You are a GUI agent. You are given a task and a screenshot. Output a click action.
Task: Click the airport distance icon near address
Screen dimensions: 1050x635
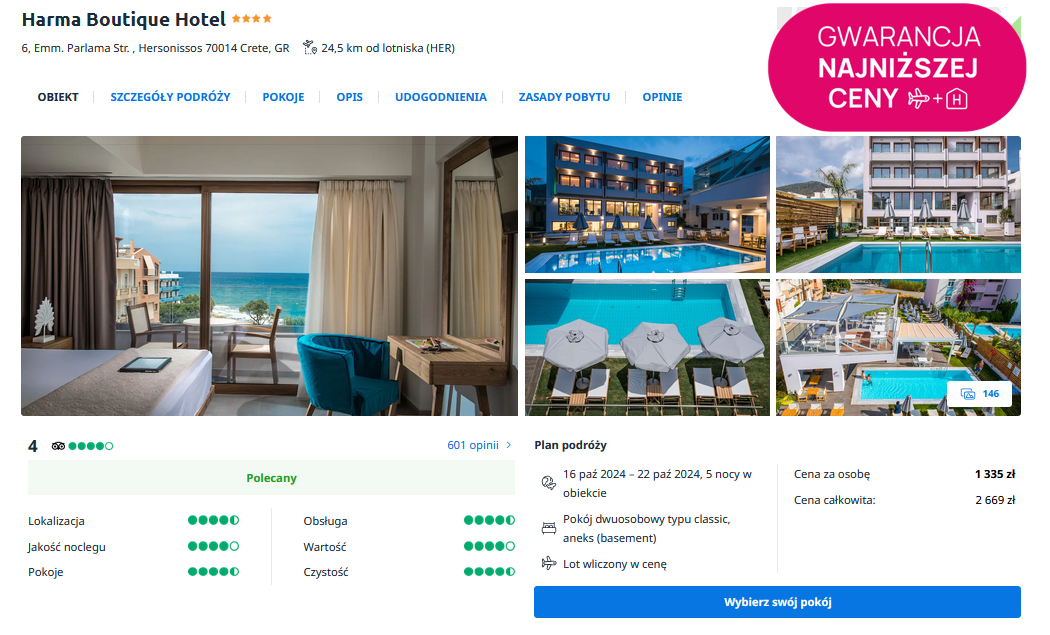tap(309, 48)
